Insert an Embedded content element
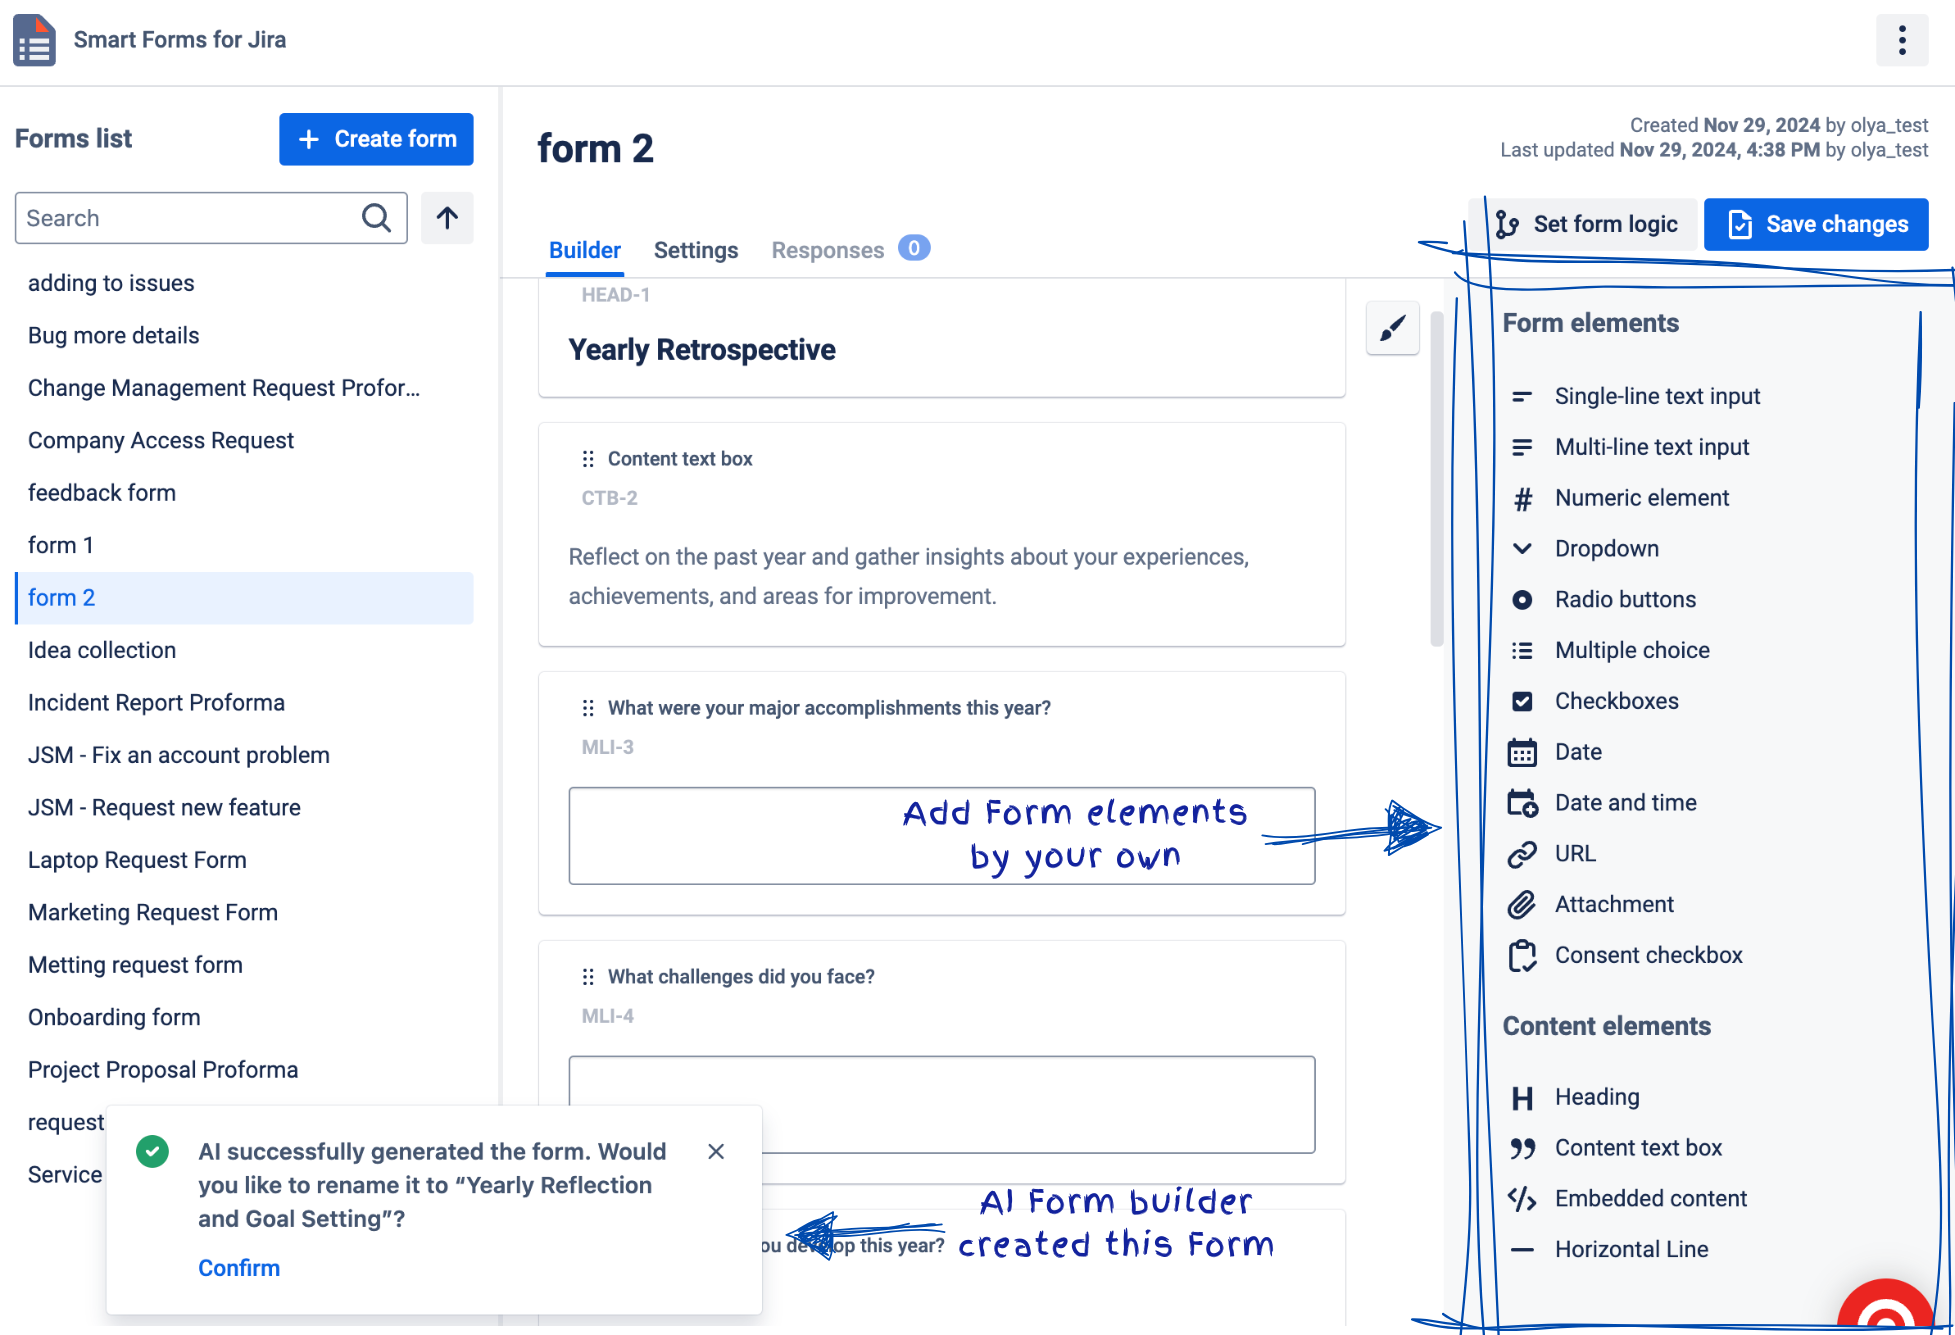This screenshot has height=1335, width=1955. point(1650,1198)
